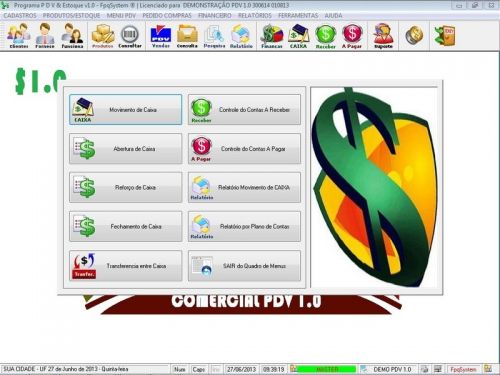
Task: Open the RELATÓRIOS menu
Action: (x=255, y=15)
